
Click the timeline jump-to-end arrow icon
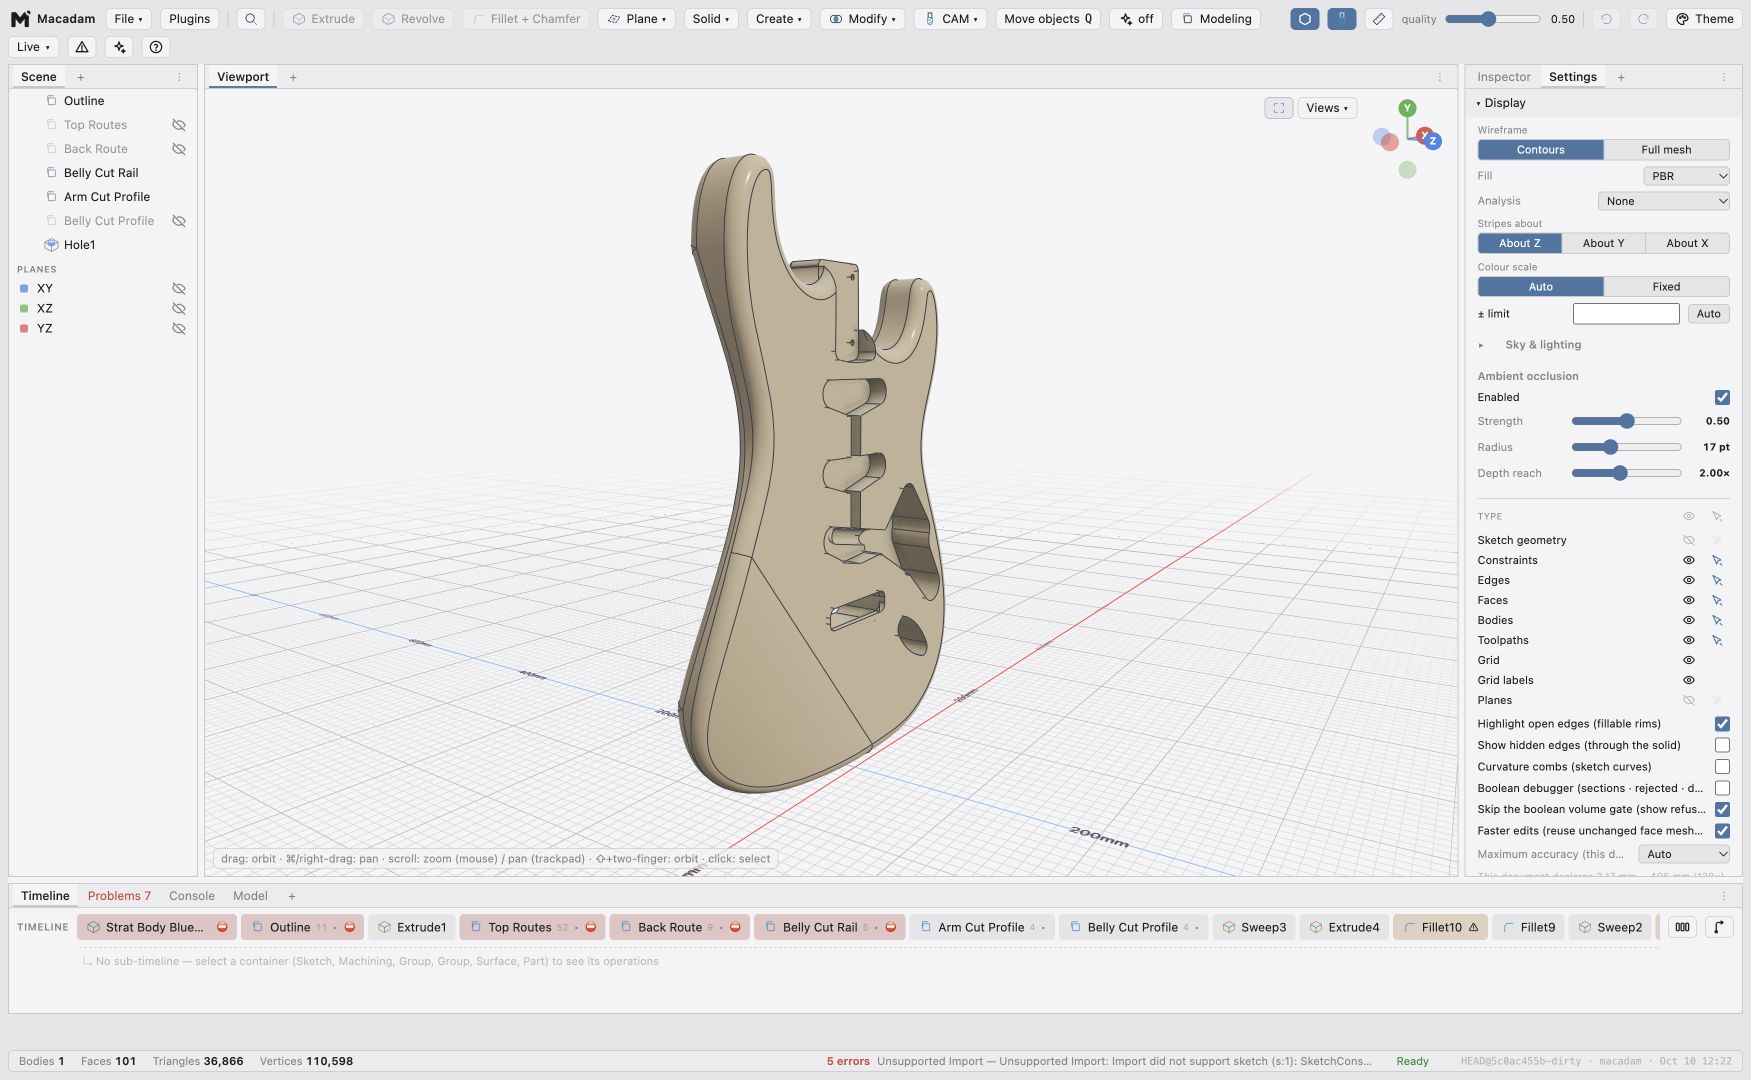(x=1718, y=927)
